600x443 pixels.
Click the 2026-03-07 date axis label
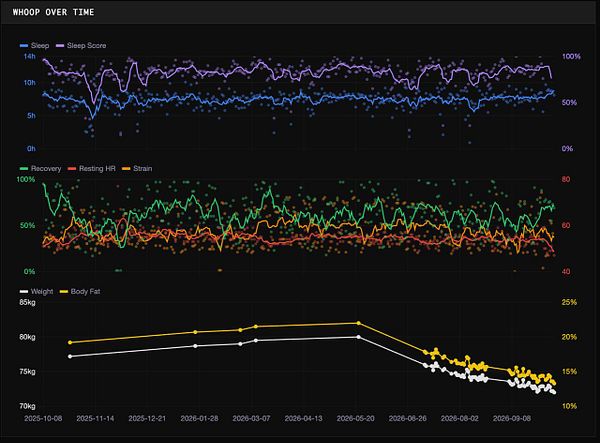[251, 419]
